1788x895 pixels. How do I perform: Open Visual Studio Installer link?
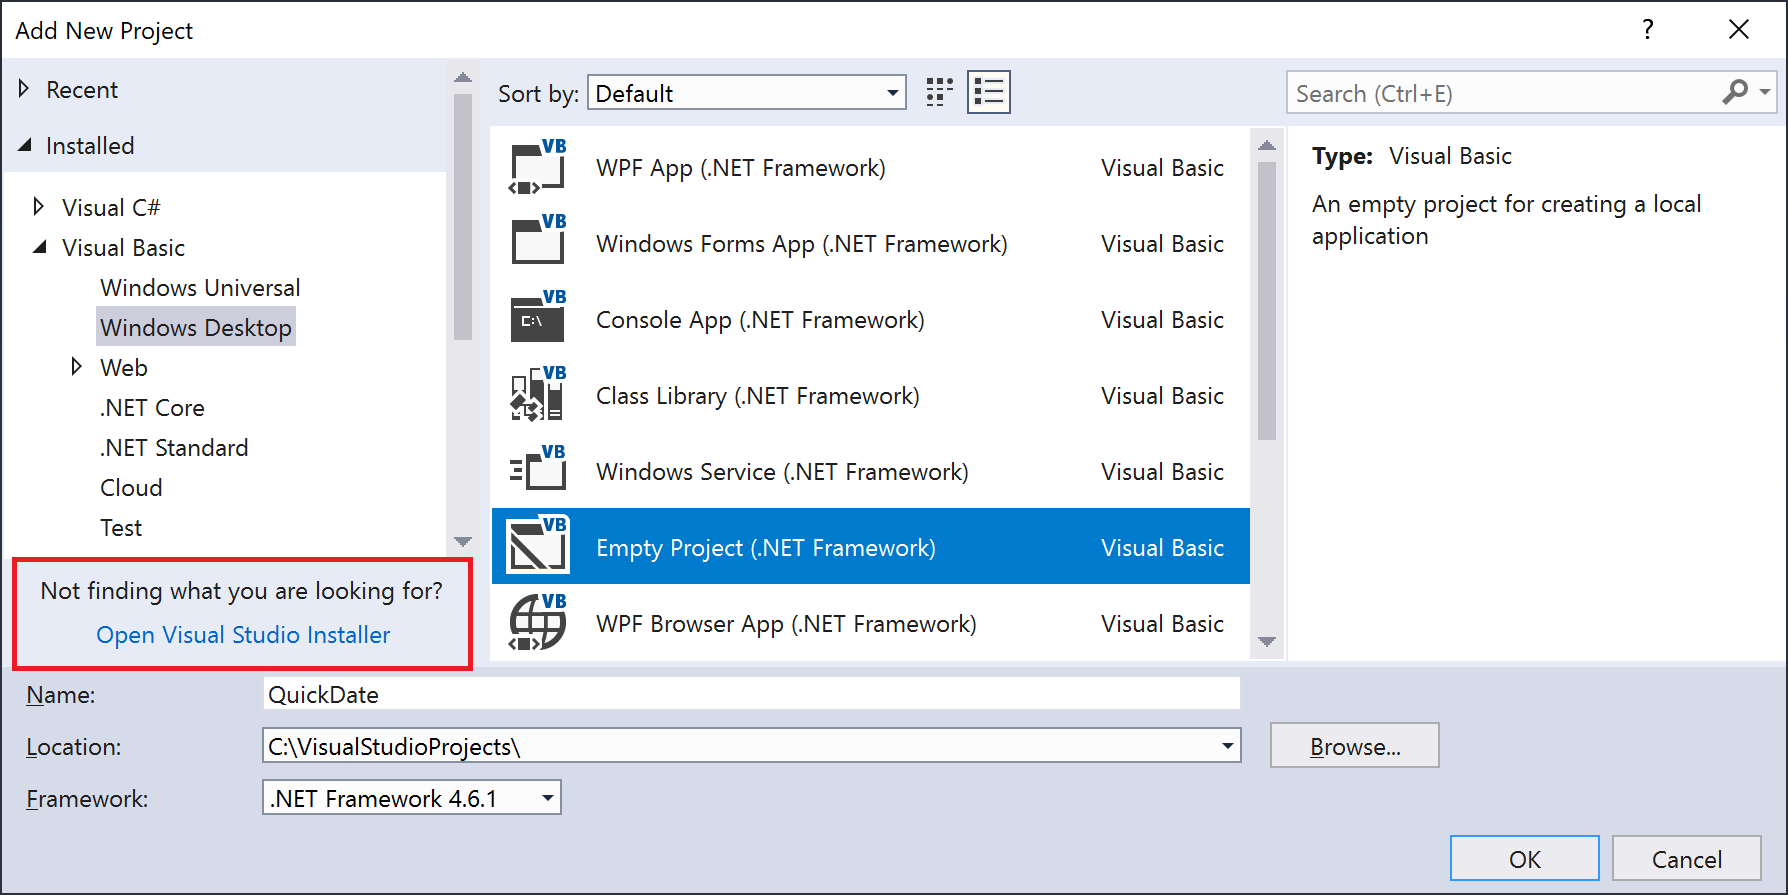(243, 635)
